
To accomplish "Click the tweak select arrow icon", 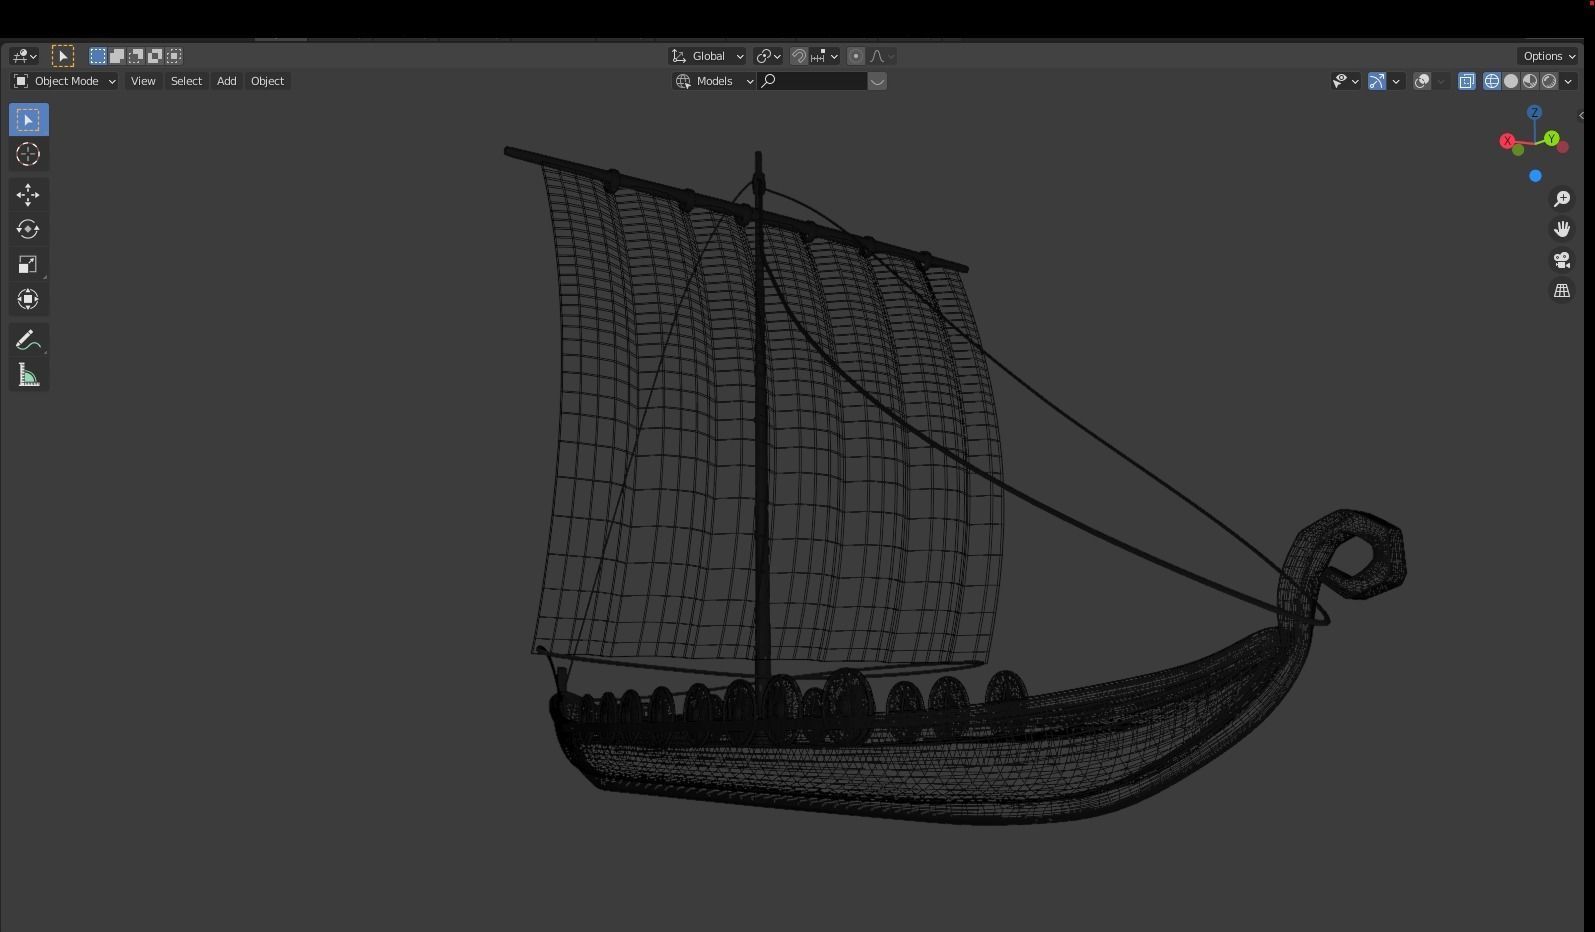I will (x=62, y=56).
